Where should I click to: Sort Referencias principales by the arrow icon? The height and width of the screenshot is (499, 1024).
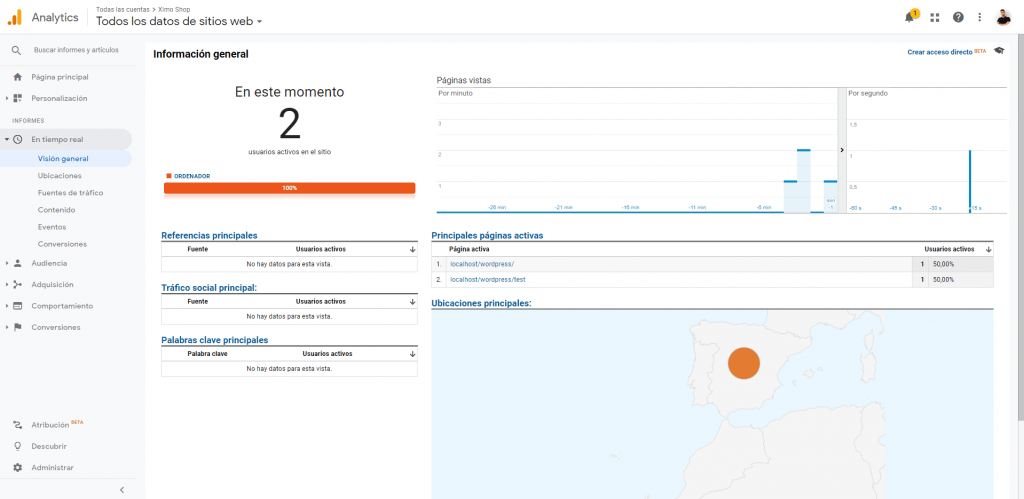[412, 249]
